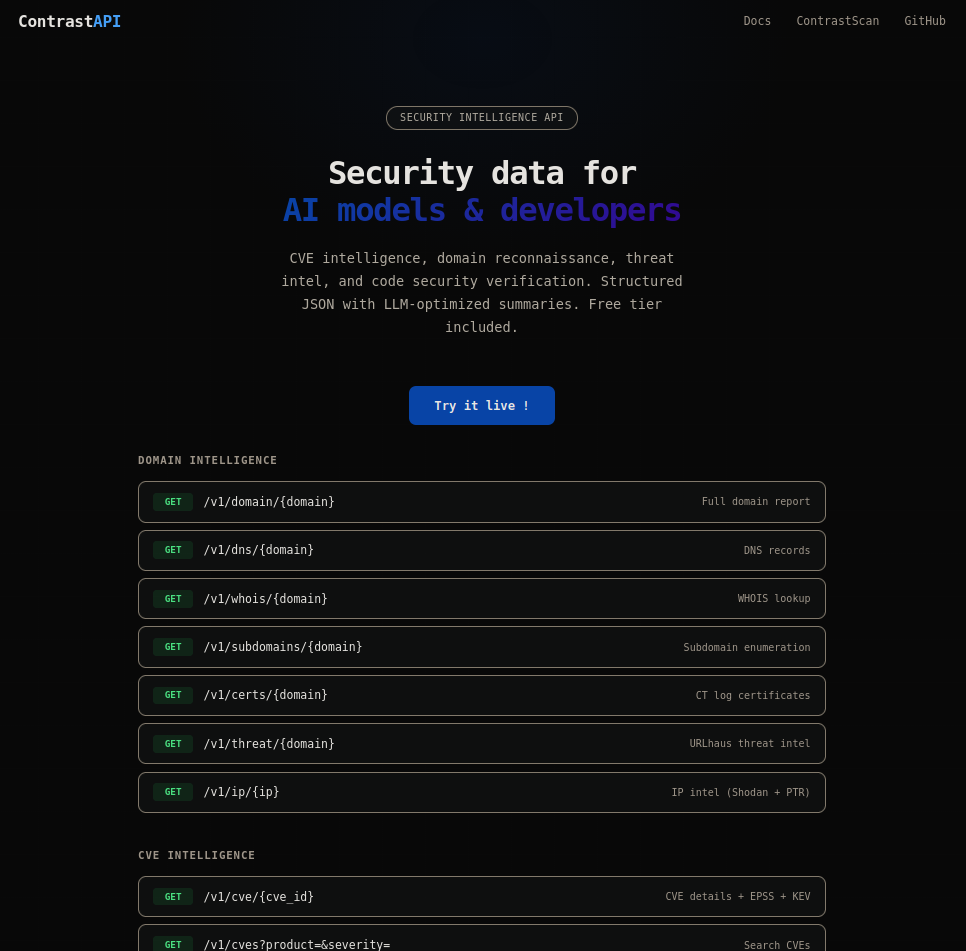Click the "DNS records" description
Screen dimensions: 966x951
point(776,550)
